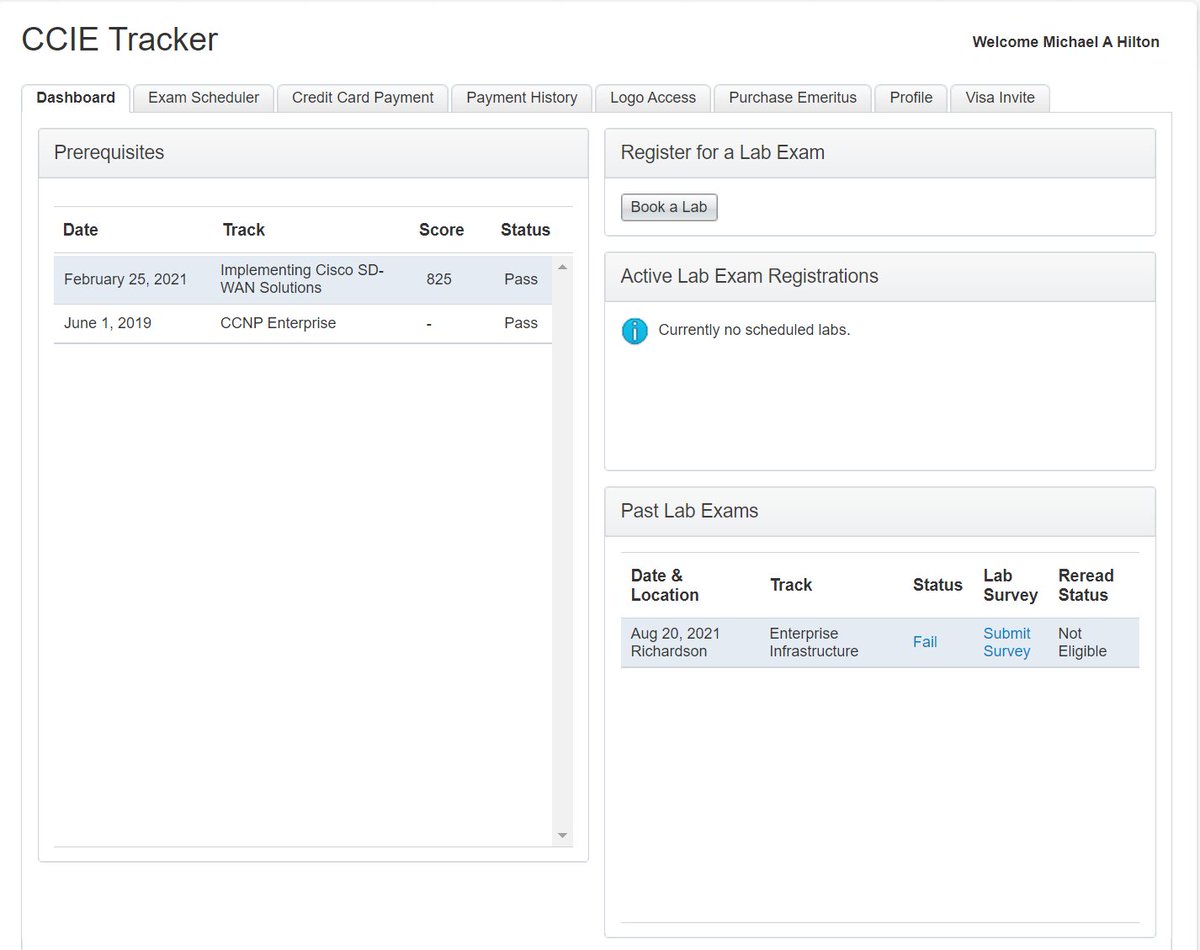Go to the Payment History tab
The image size is (1200, 950).
pyautogui.click(x=522, y=98)
